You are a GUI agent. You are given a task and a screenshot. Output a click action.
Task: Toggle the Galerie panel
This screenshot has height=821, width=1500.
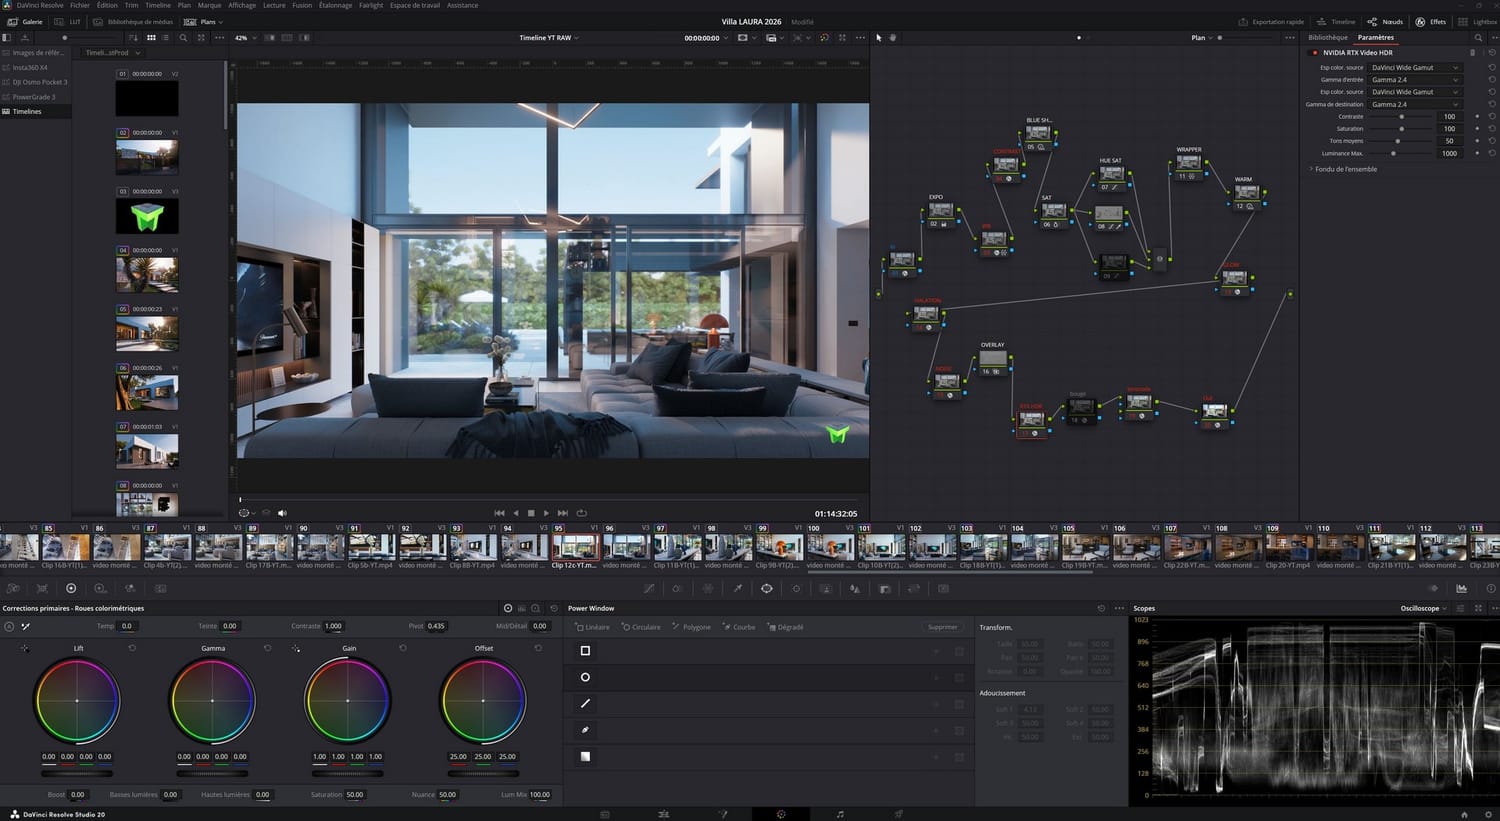pyautogui.click(x=25, y=22)
